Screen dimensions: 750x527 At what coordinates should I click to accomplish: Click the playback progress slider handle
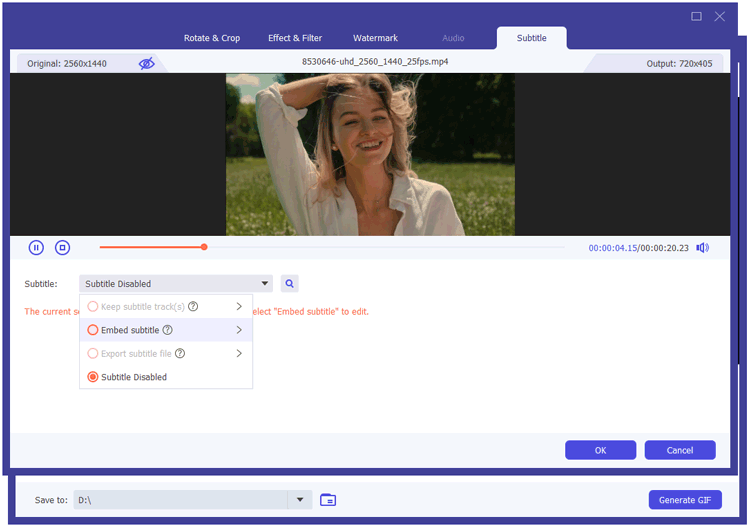click(x=204, y=247)
